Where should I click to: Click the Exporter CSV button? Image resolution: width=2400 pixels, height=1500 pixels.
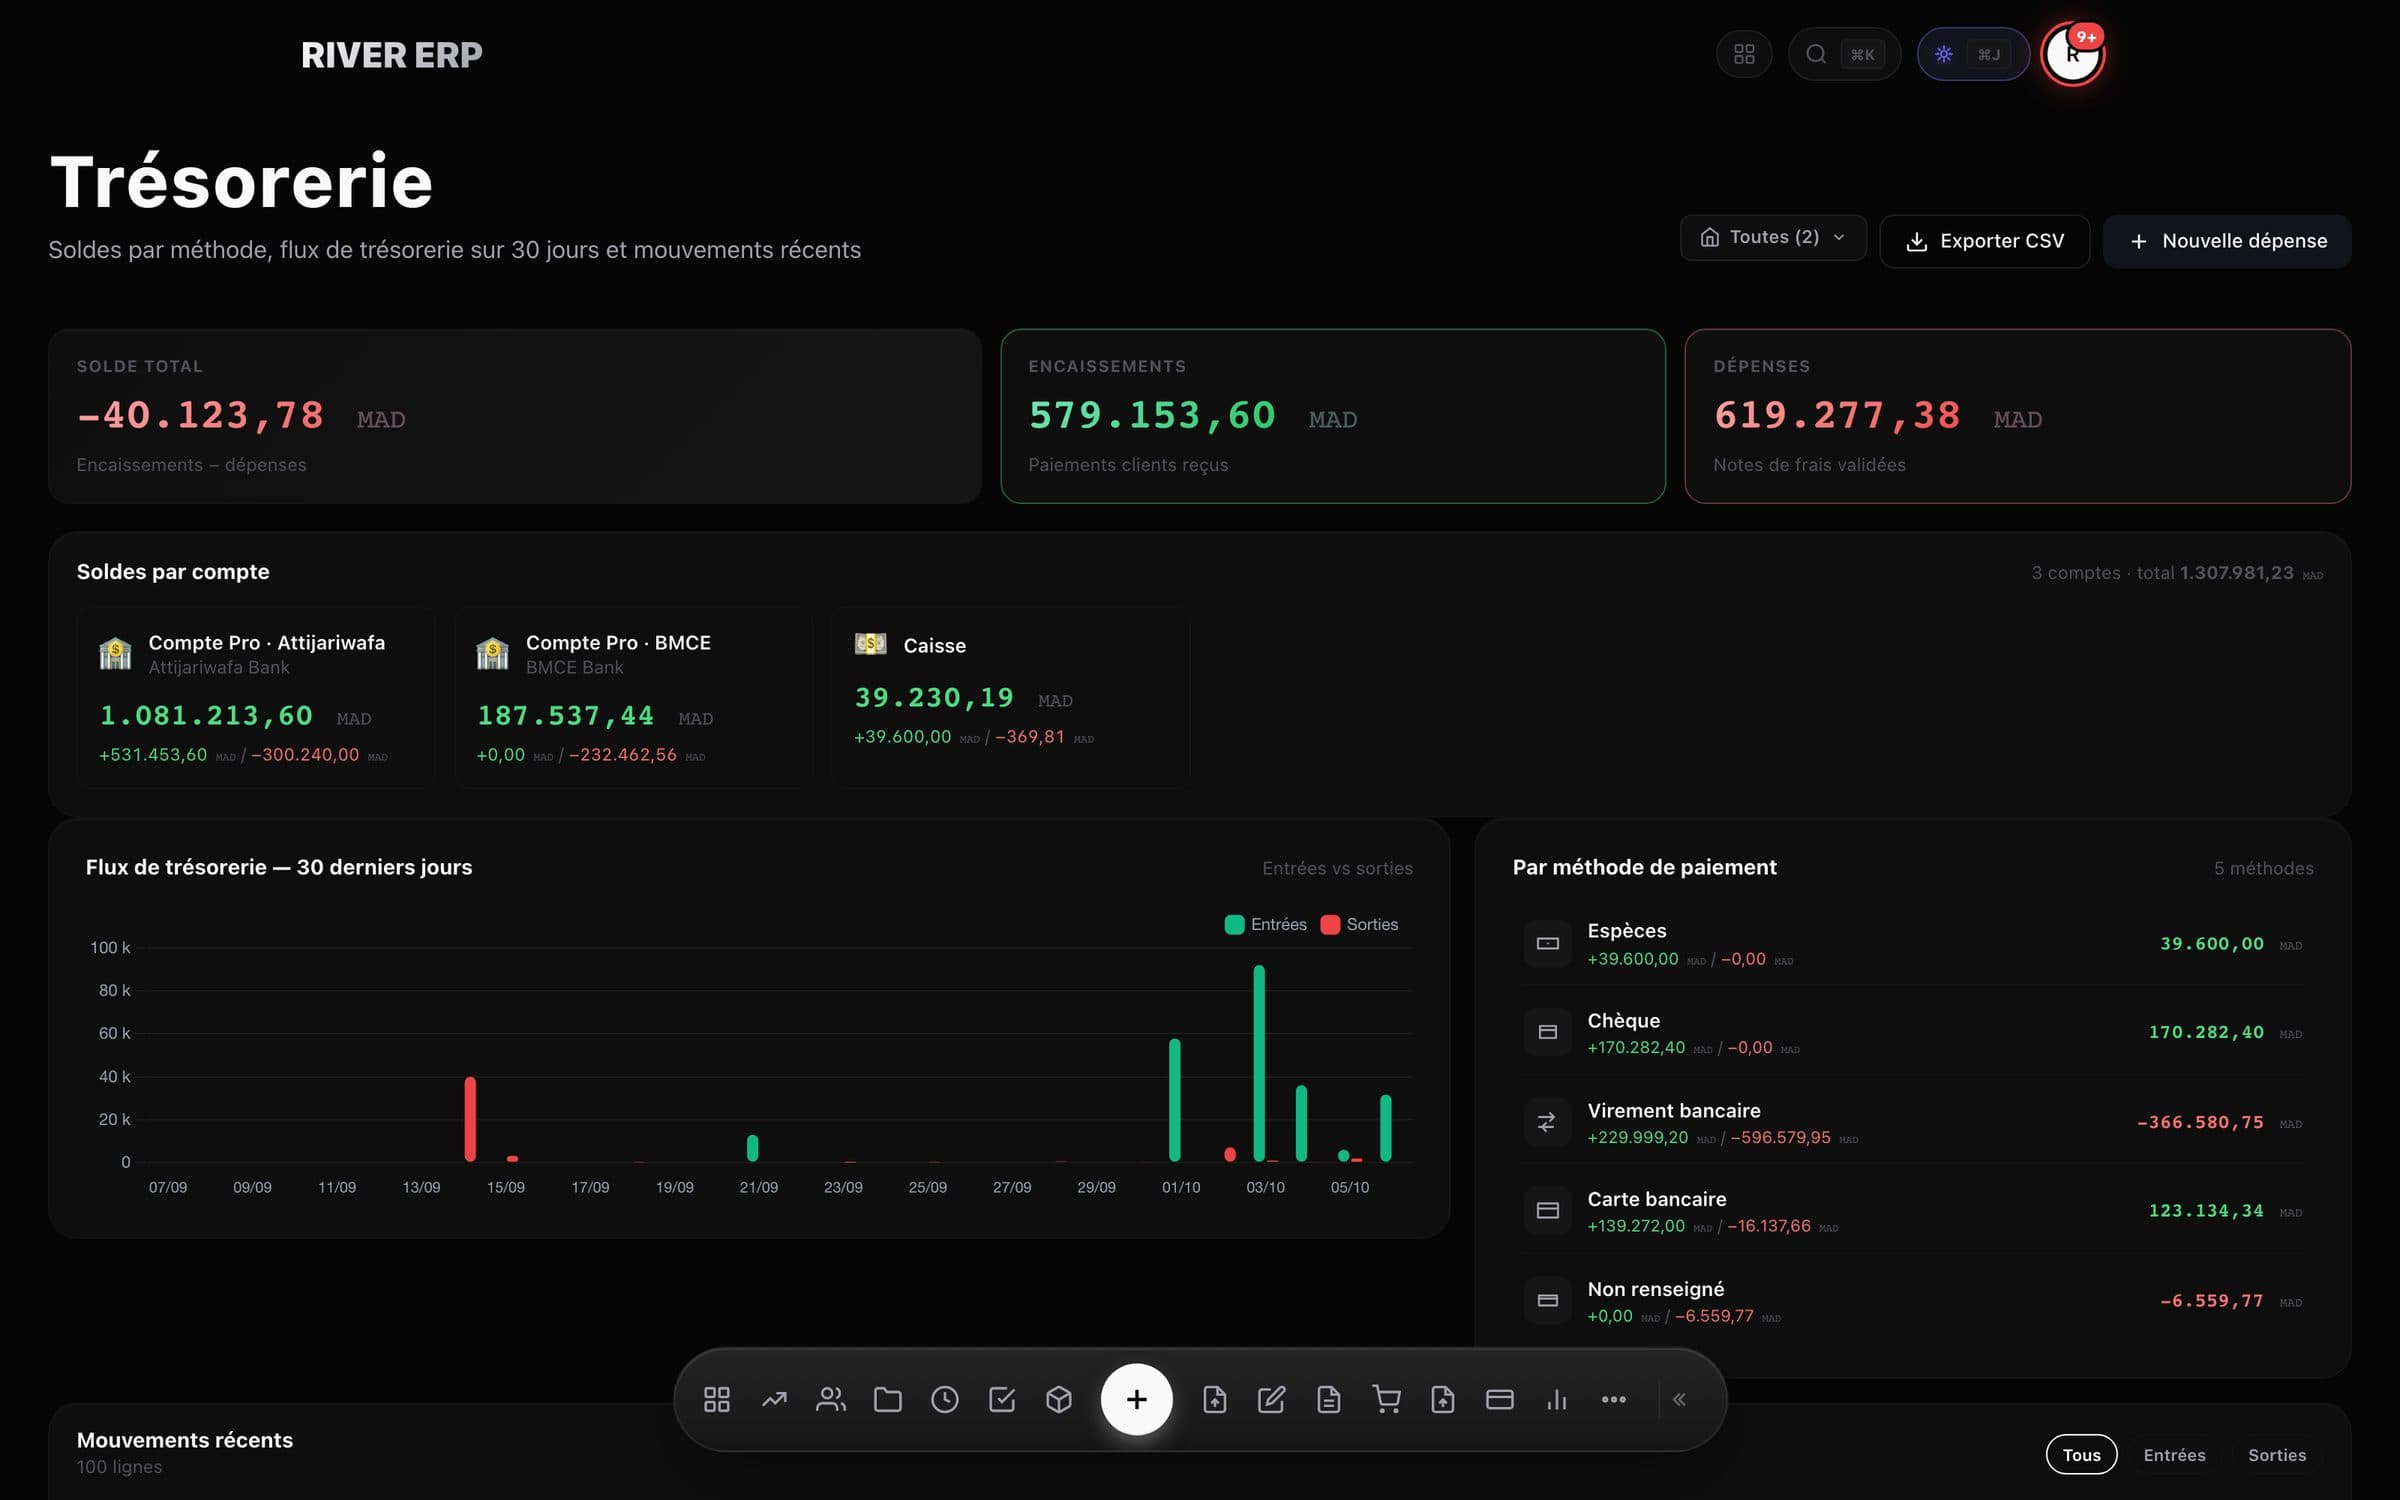1985,241
